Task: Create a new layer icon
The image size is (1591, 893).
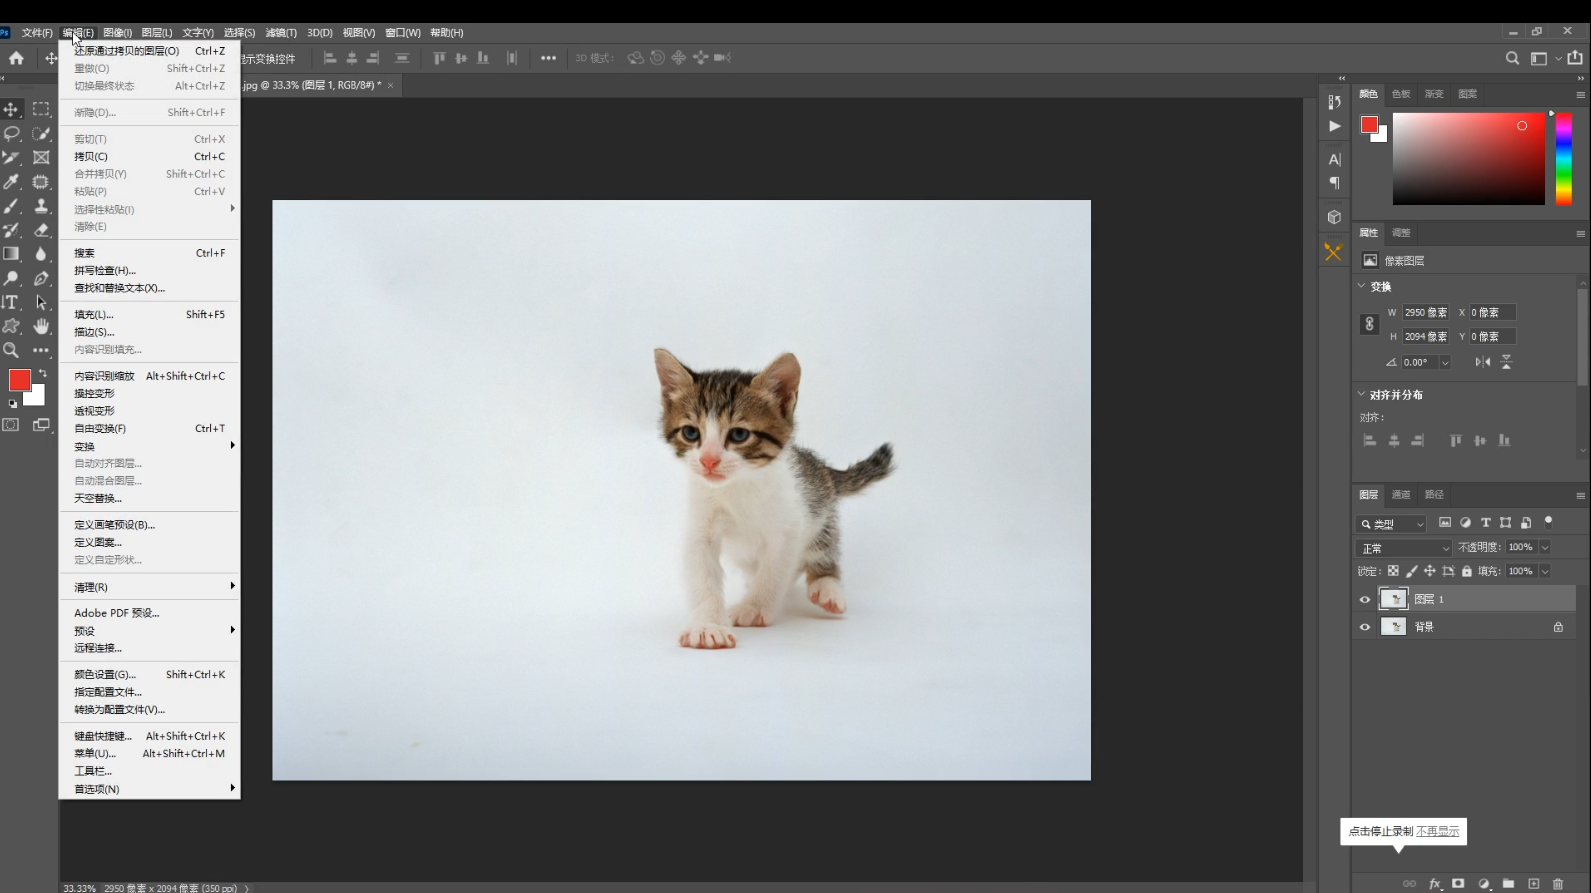Action: (1533, 884)
